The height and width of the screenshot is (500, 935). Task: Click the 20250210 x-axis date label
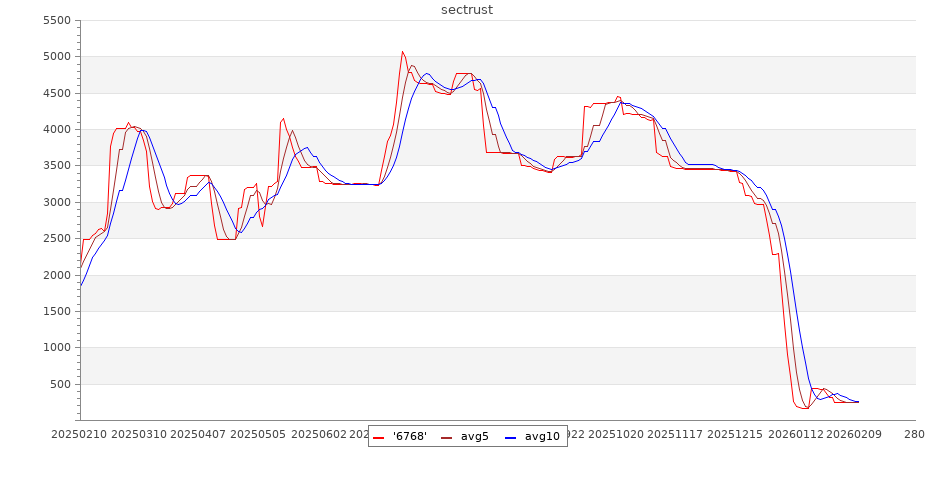(80, 435)
